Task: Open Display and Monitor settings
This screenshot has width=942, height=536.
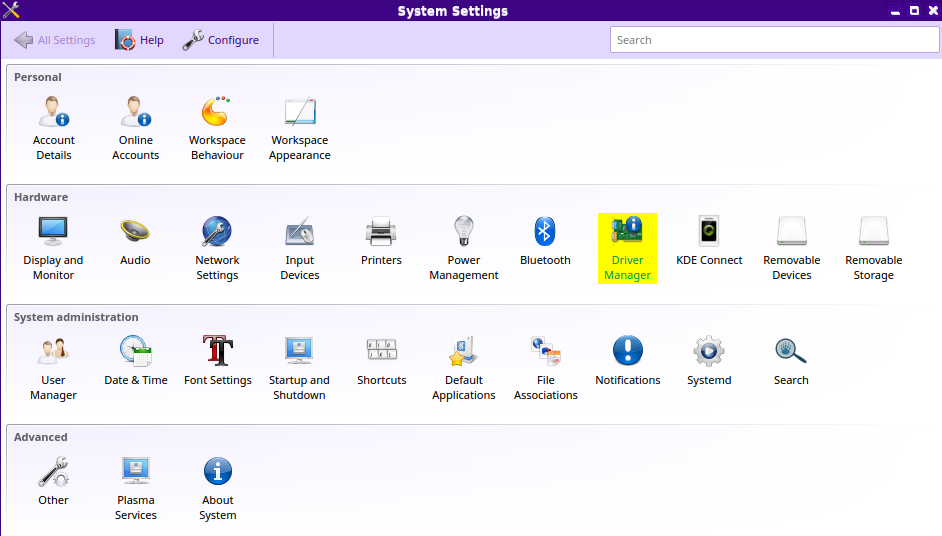Action: click(54, 247)
